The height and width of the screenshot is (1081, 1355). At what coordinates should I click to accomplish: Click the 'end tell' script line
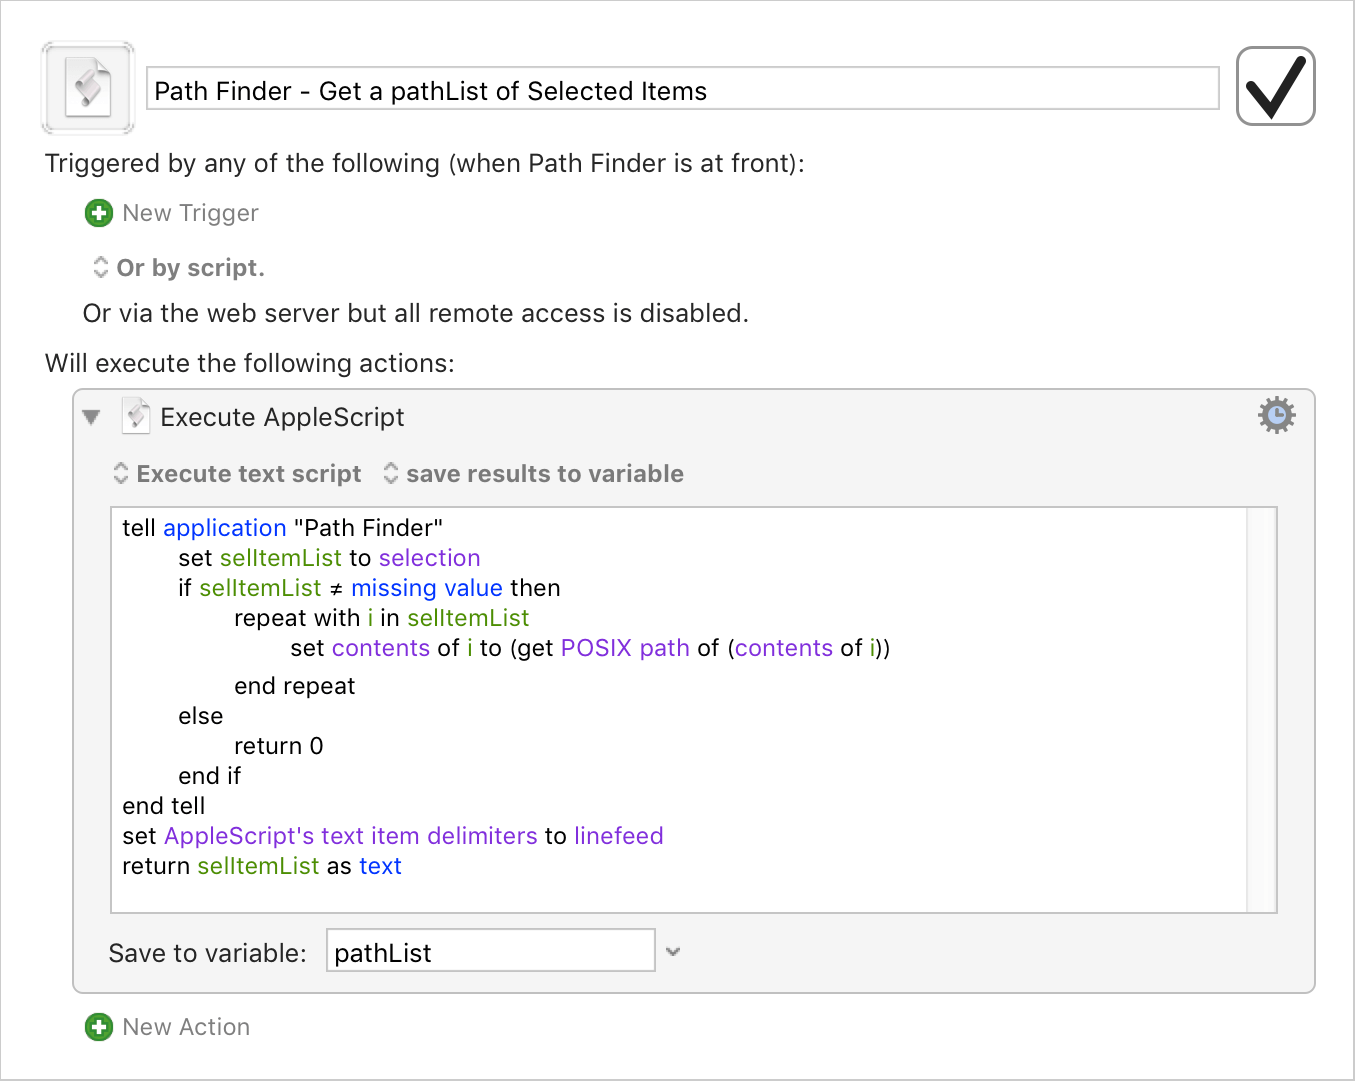tap(164, 806)
